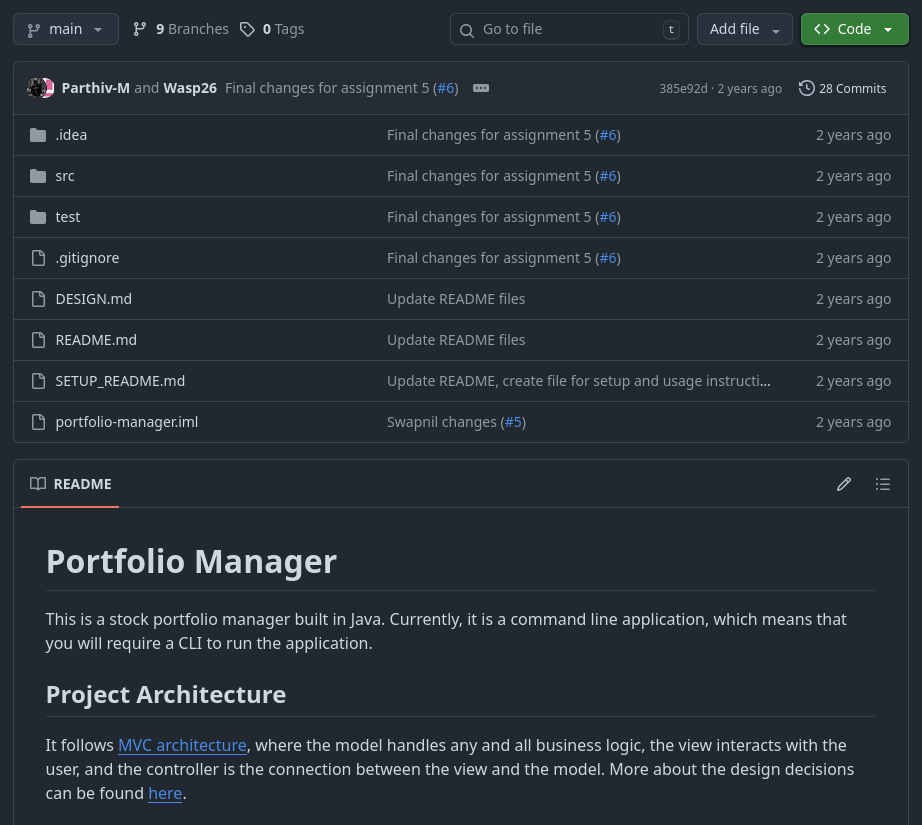Click the branch icon next to 9 Branches

point(140,29)
